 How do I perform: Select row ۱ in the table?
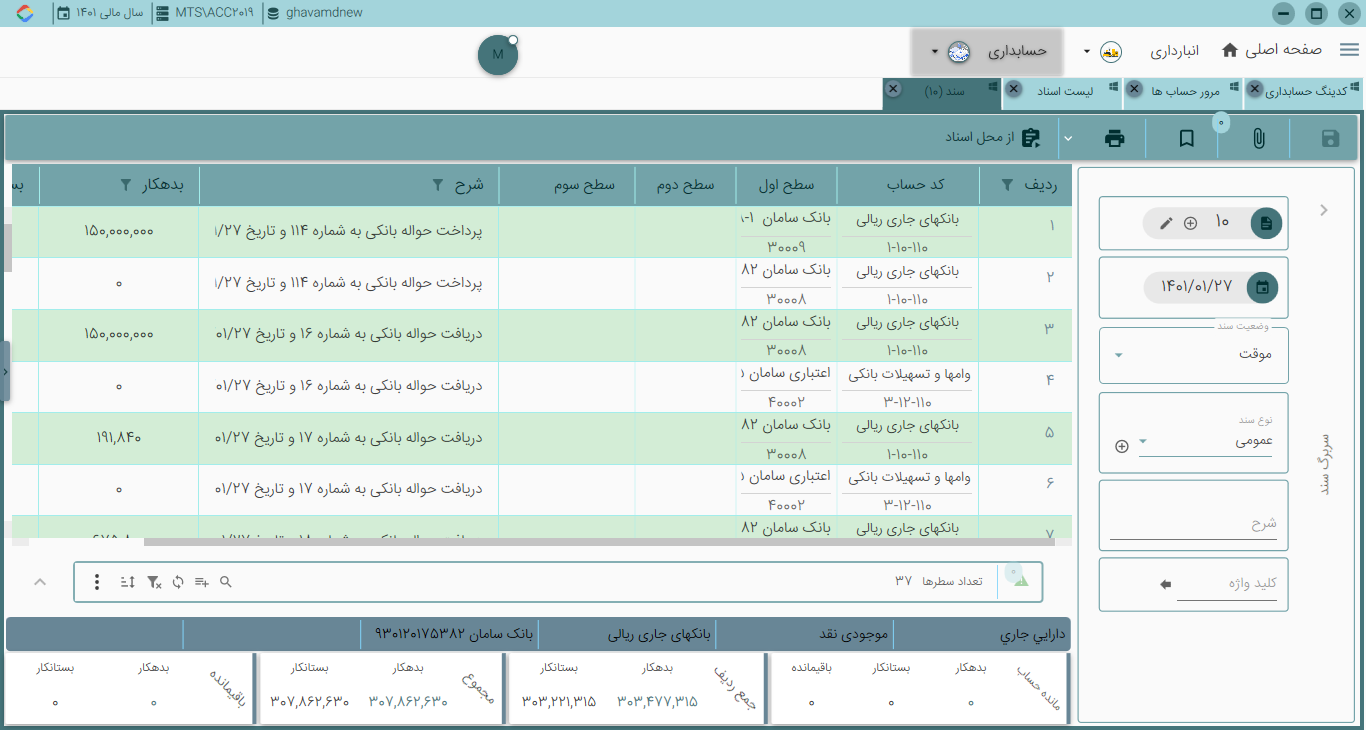[x=542, y=232]
